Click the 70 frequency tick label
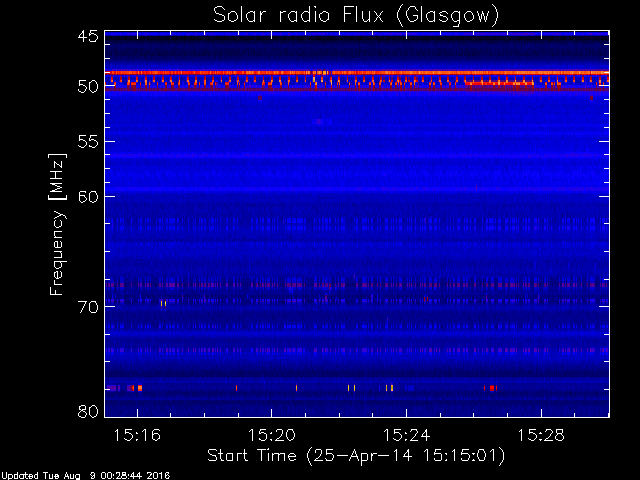The image size is (640, 480). pyautogui.click(x=88, y=307)
